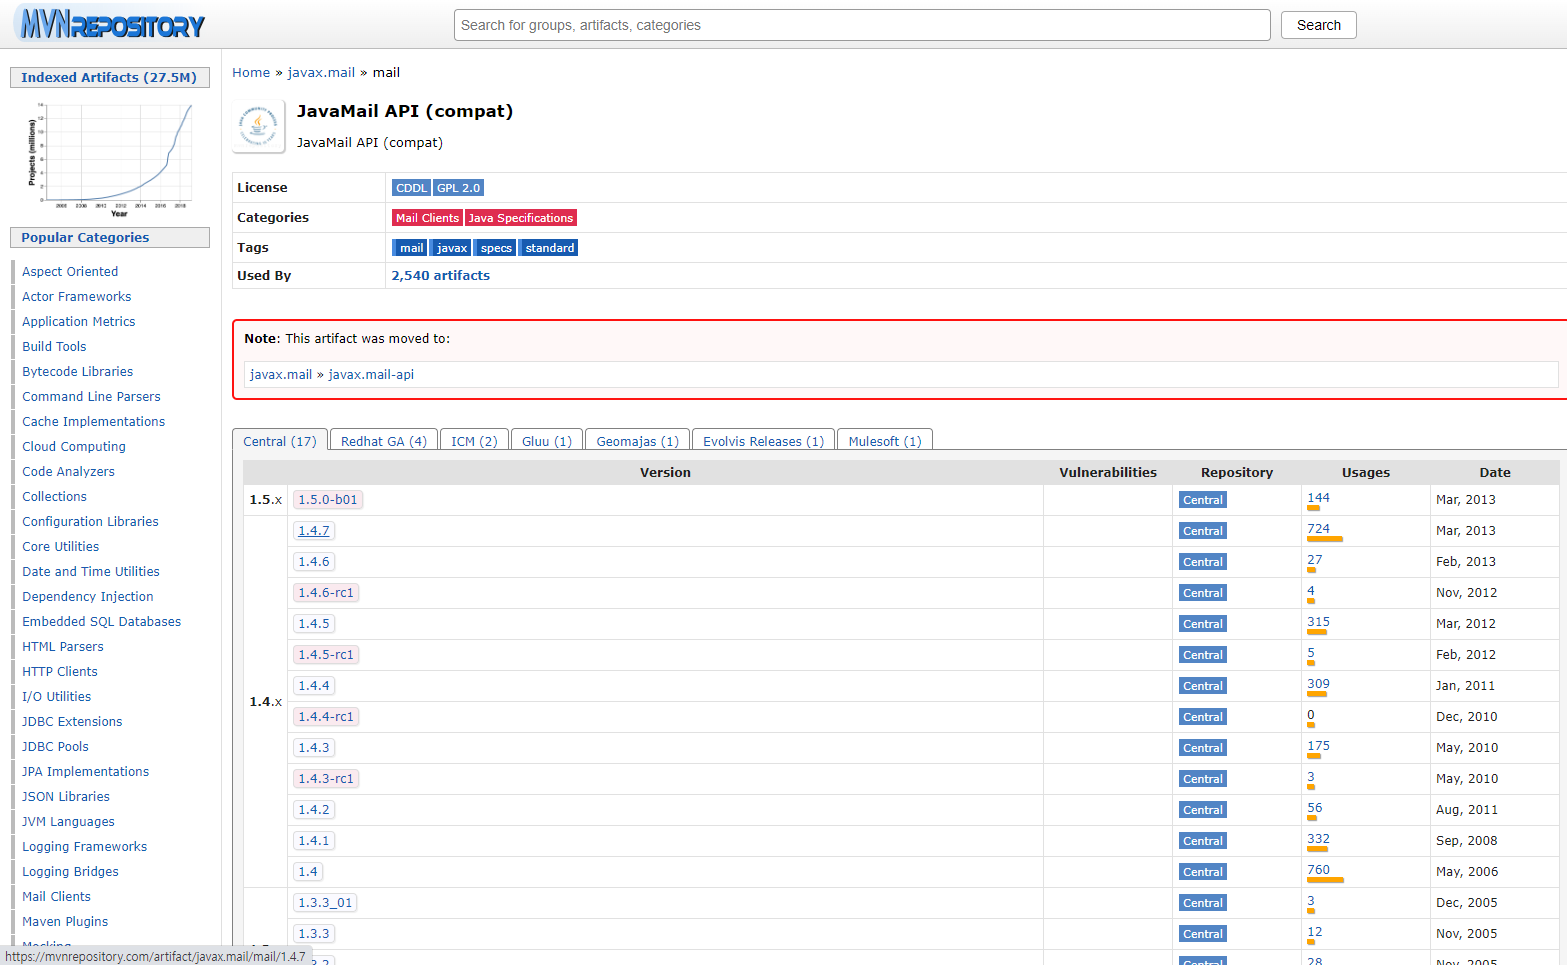Viewport: 1567px width, 965px height.
Task: Open the ICM repository tab
Action: click(x=474, y=439)
